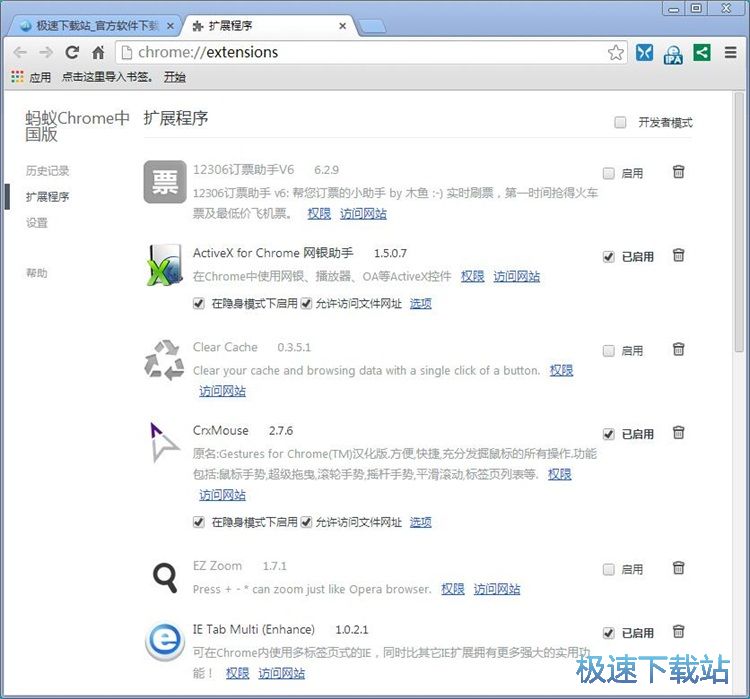
Task: Select 扩展程序 in the sidebar
Action: click(47, 197)
